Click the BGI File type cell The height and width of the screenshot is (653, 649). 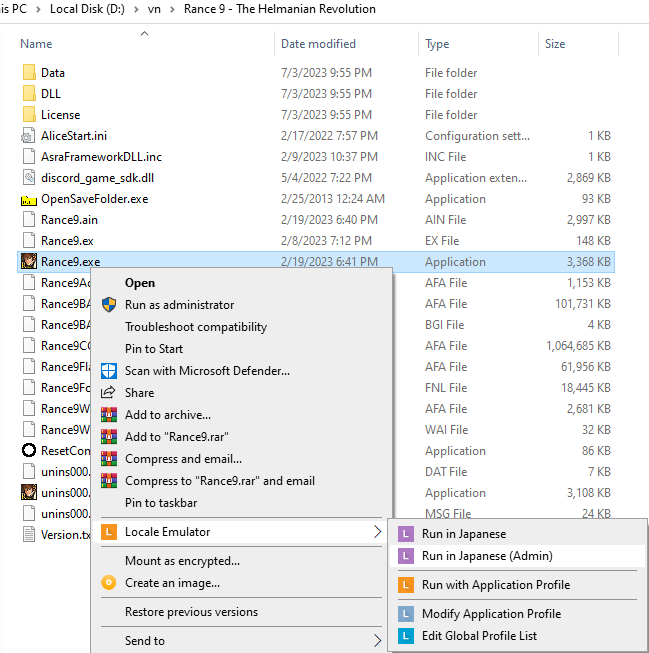pyautogui.click(x=444, y=325)
